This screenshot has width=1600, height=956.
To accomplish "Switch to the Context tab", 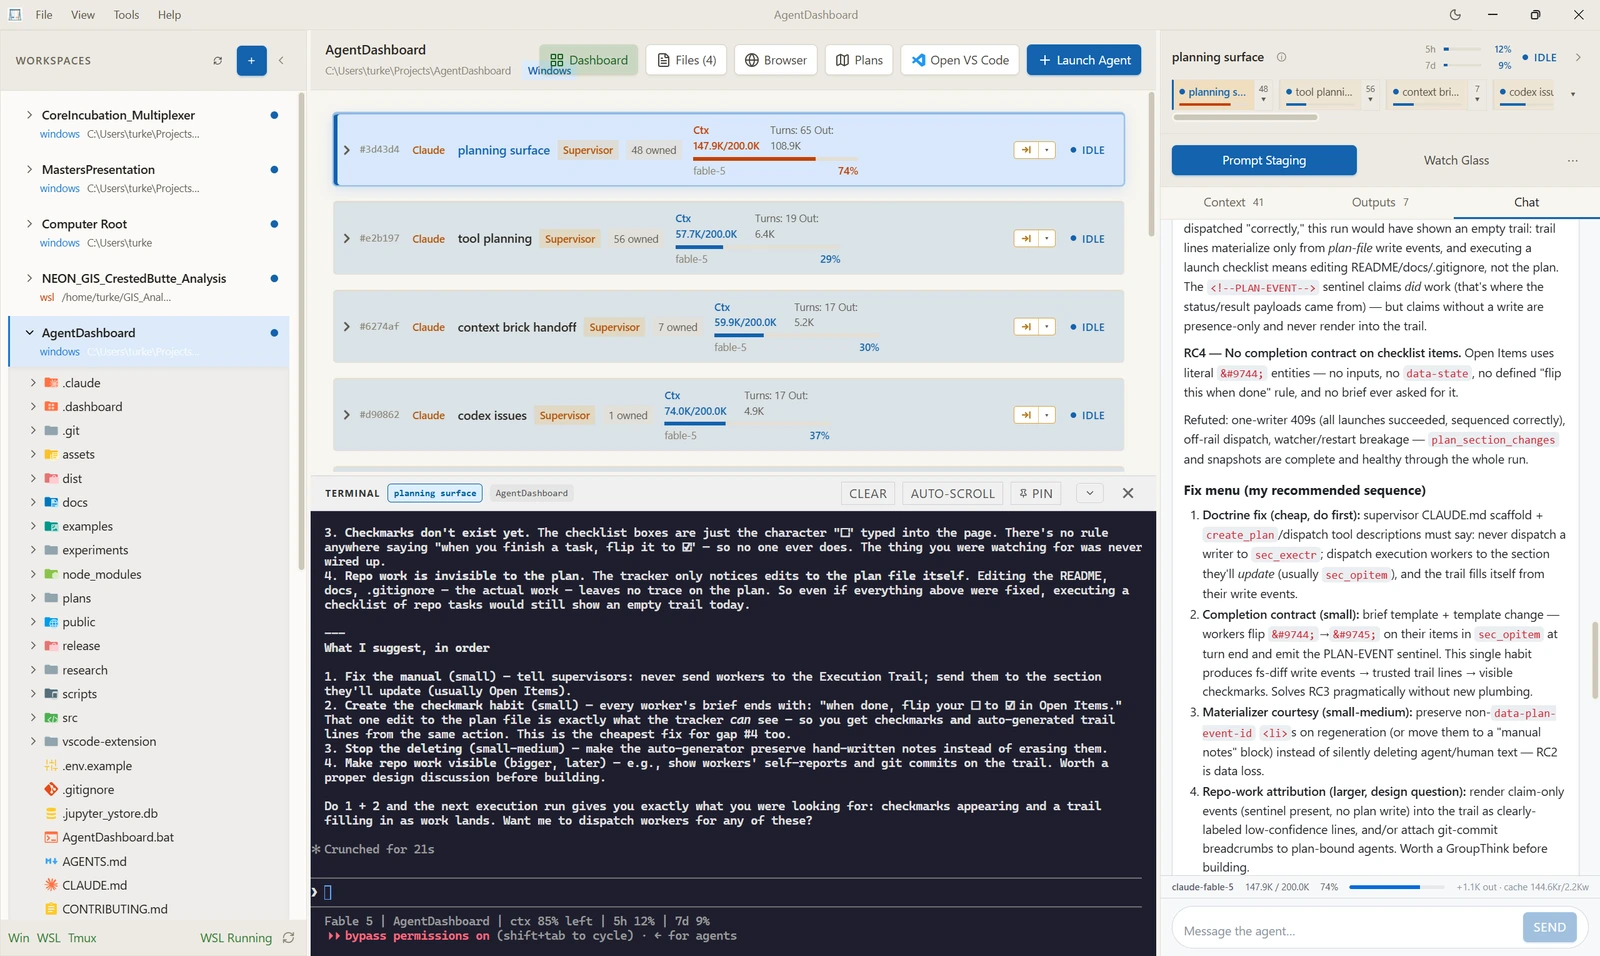I will [1233, 202].
